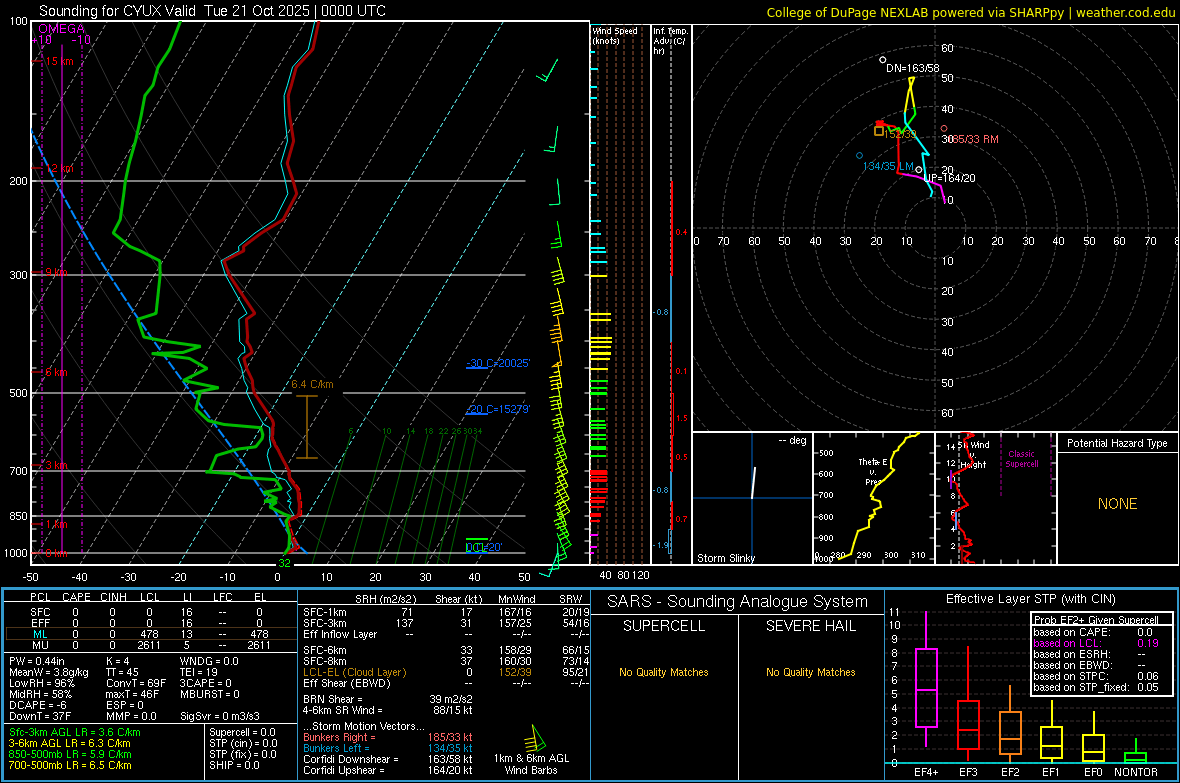Open the weather.cod.edu NEXLAB credit text
Viewport: 1180px width, 783px height.
point(970,12)
